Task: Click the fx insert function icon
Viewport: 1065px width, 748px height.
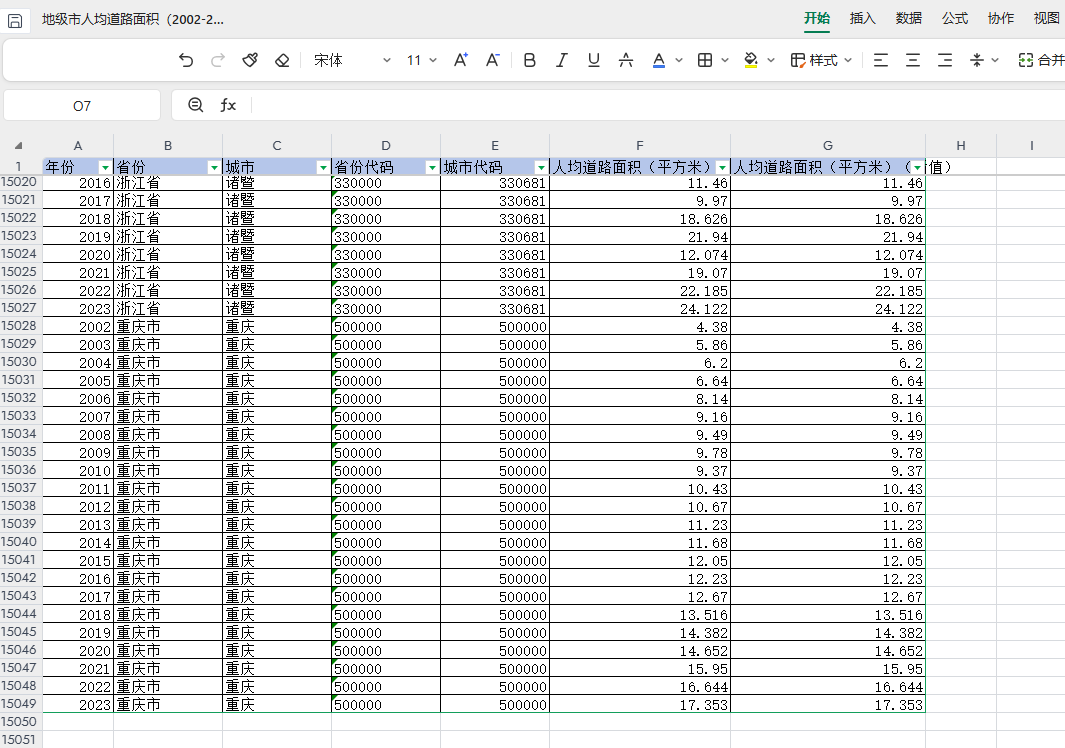Action: 228,105
